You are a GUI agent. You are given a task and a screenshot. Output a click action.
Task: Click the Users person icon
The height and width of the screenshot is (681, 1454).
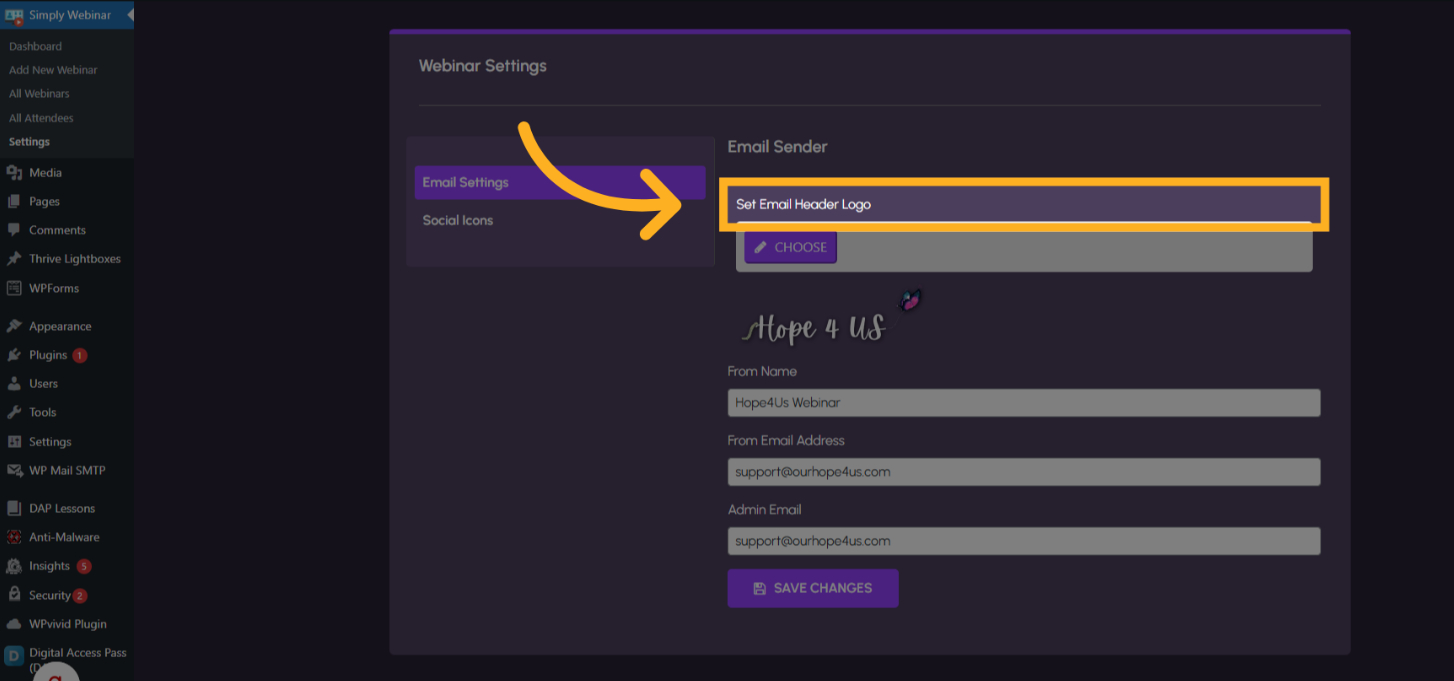point(14,384)
